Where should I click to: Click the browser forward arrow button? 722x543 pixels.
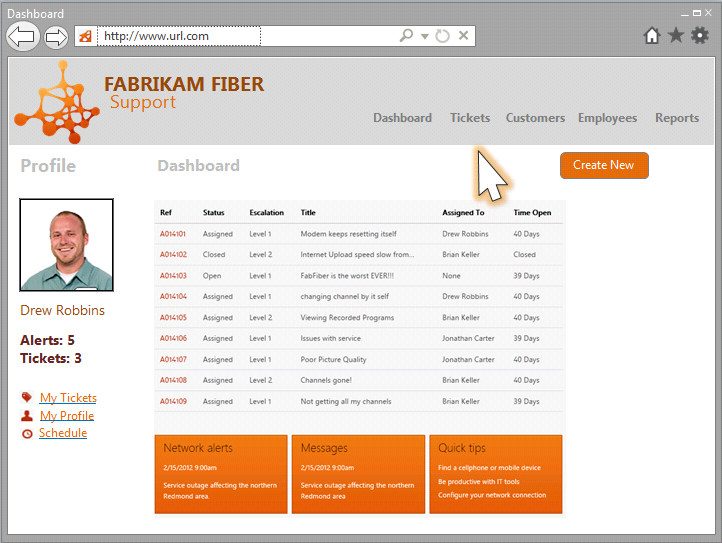click(x=55, y=37)
